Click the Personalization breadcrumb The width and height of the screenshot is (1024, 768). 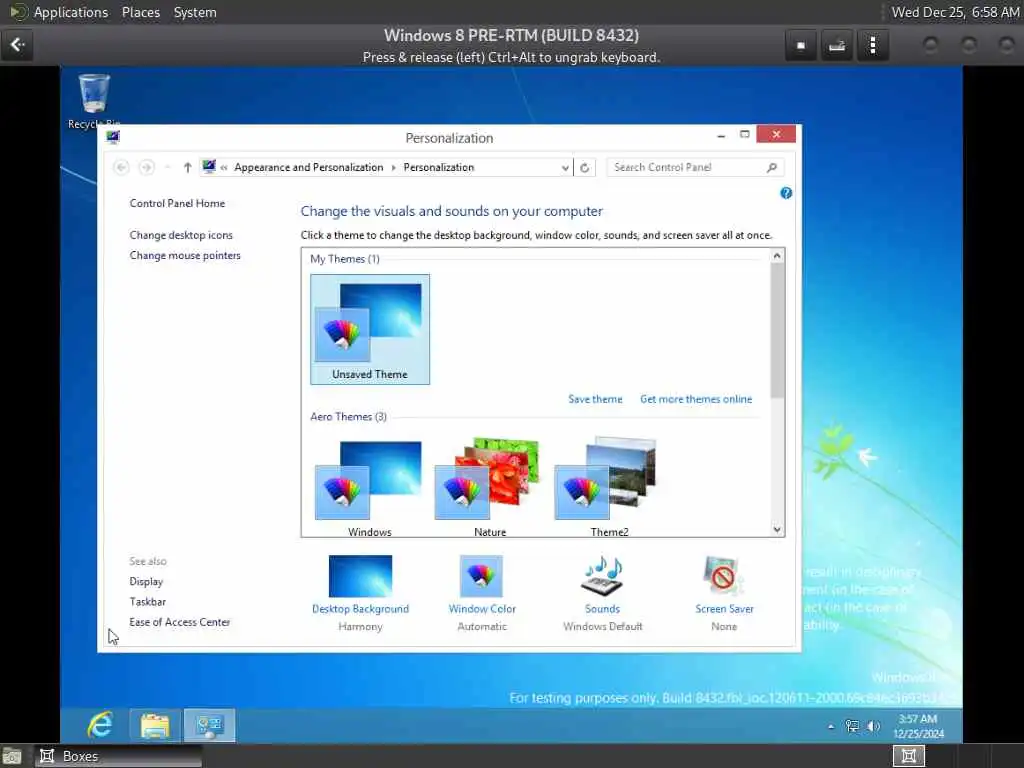pos(438,167)
